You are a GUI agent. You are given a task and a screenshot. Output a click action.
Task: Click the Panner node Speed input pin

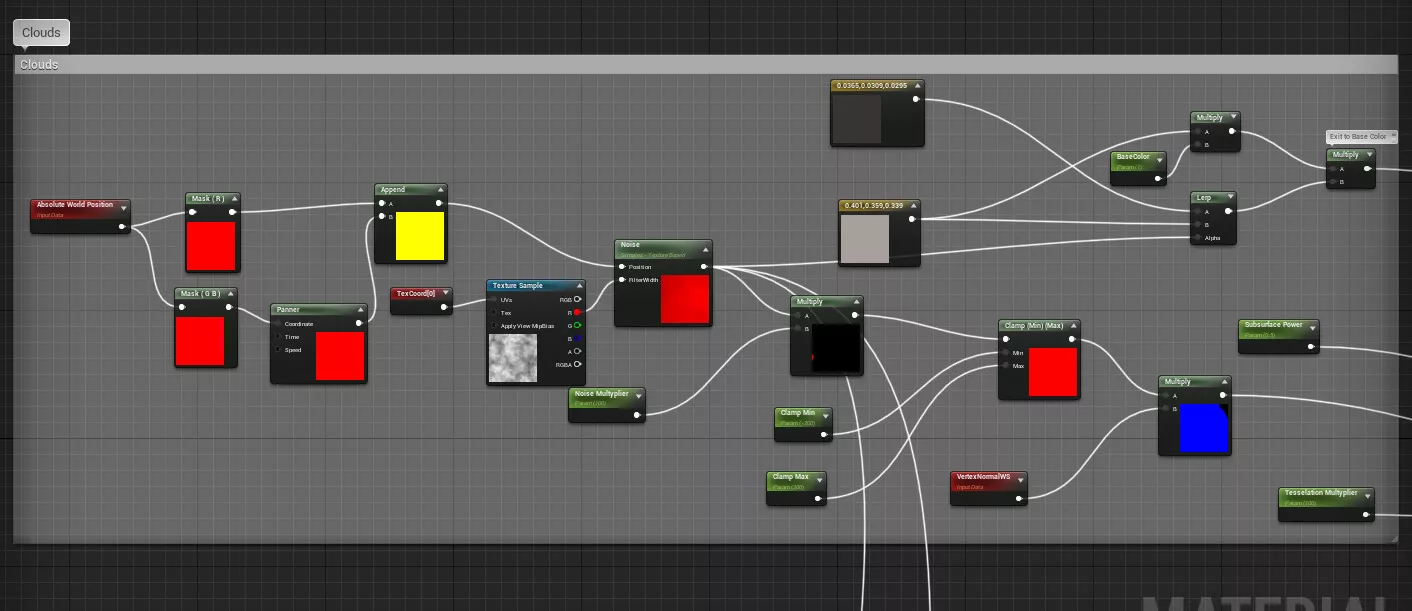pos(278,350)
